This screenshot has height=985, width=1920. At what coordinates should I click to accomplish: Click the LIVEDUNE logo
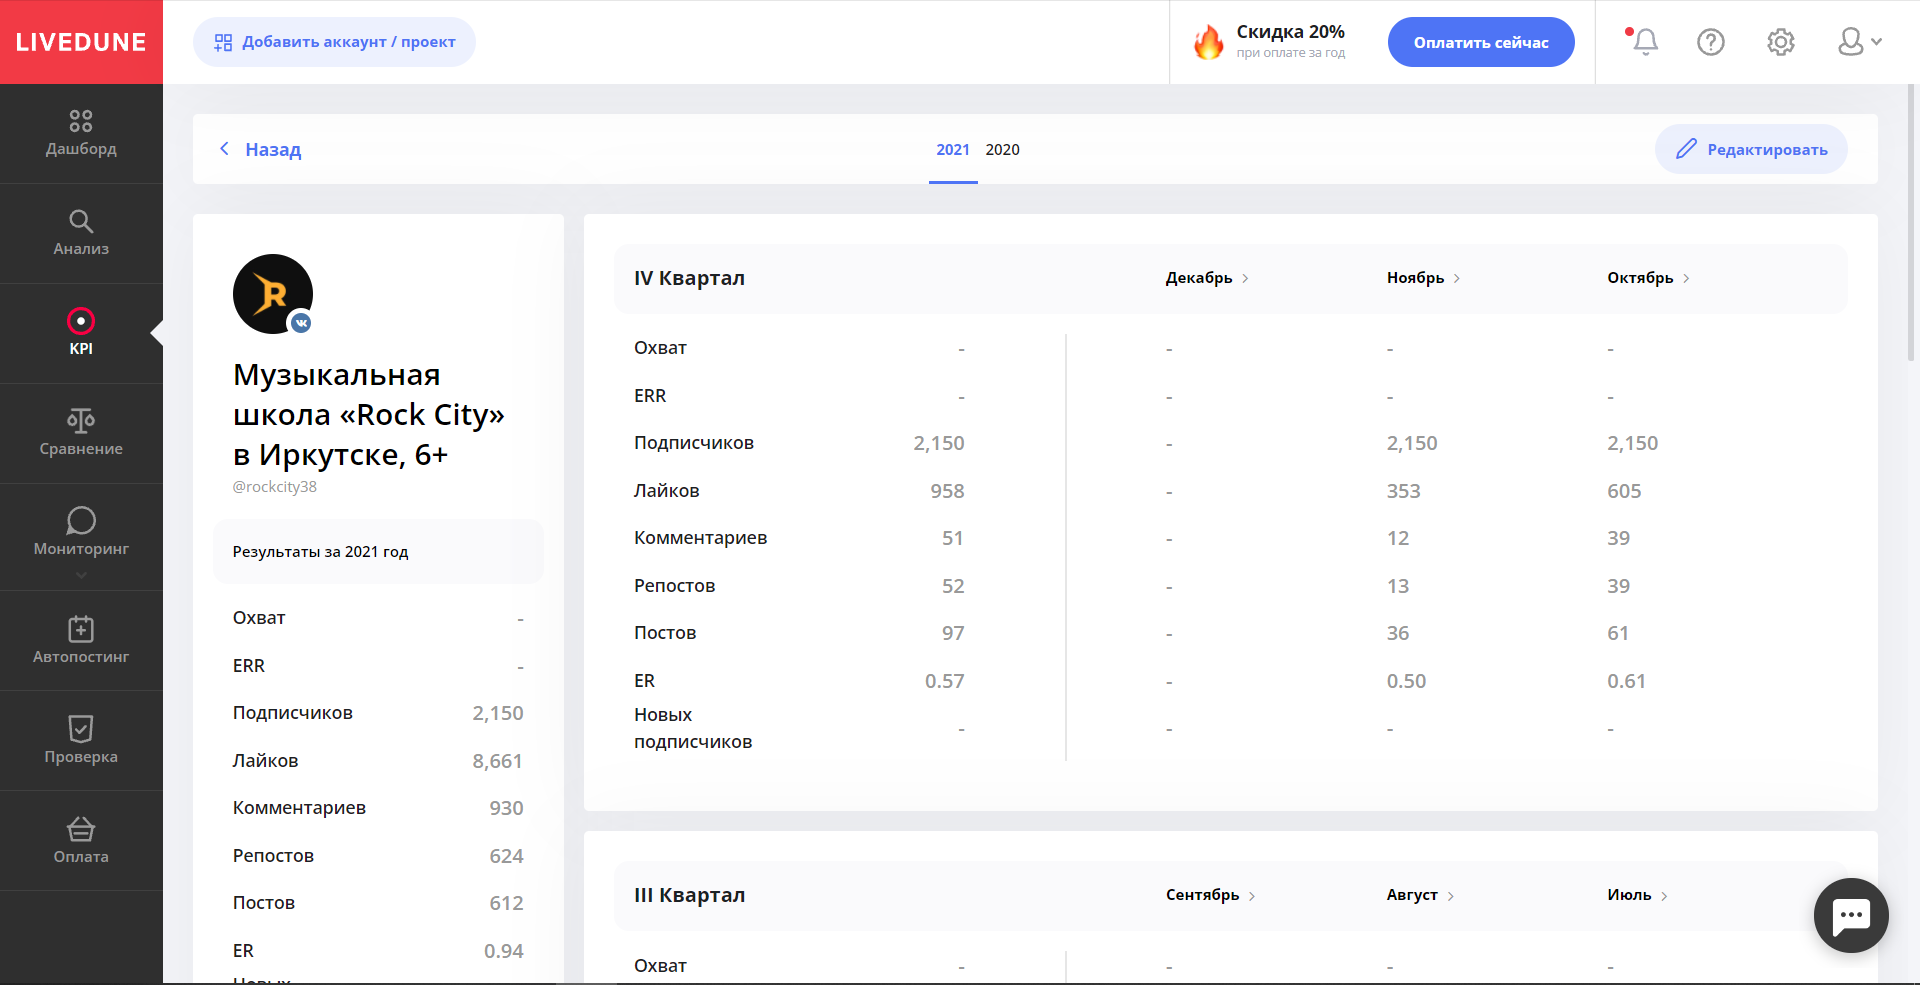[x=81, y=42]
